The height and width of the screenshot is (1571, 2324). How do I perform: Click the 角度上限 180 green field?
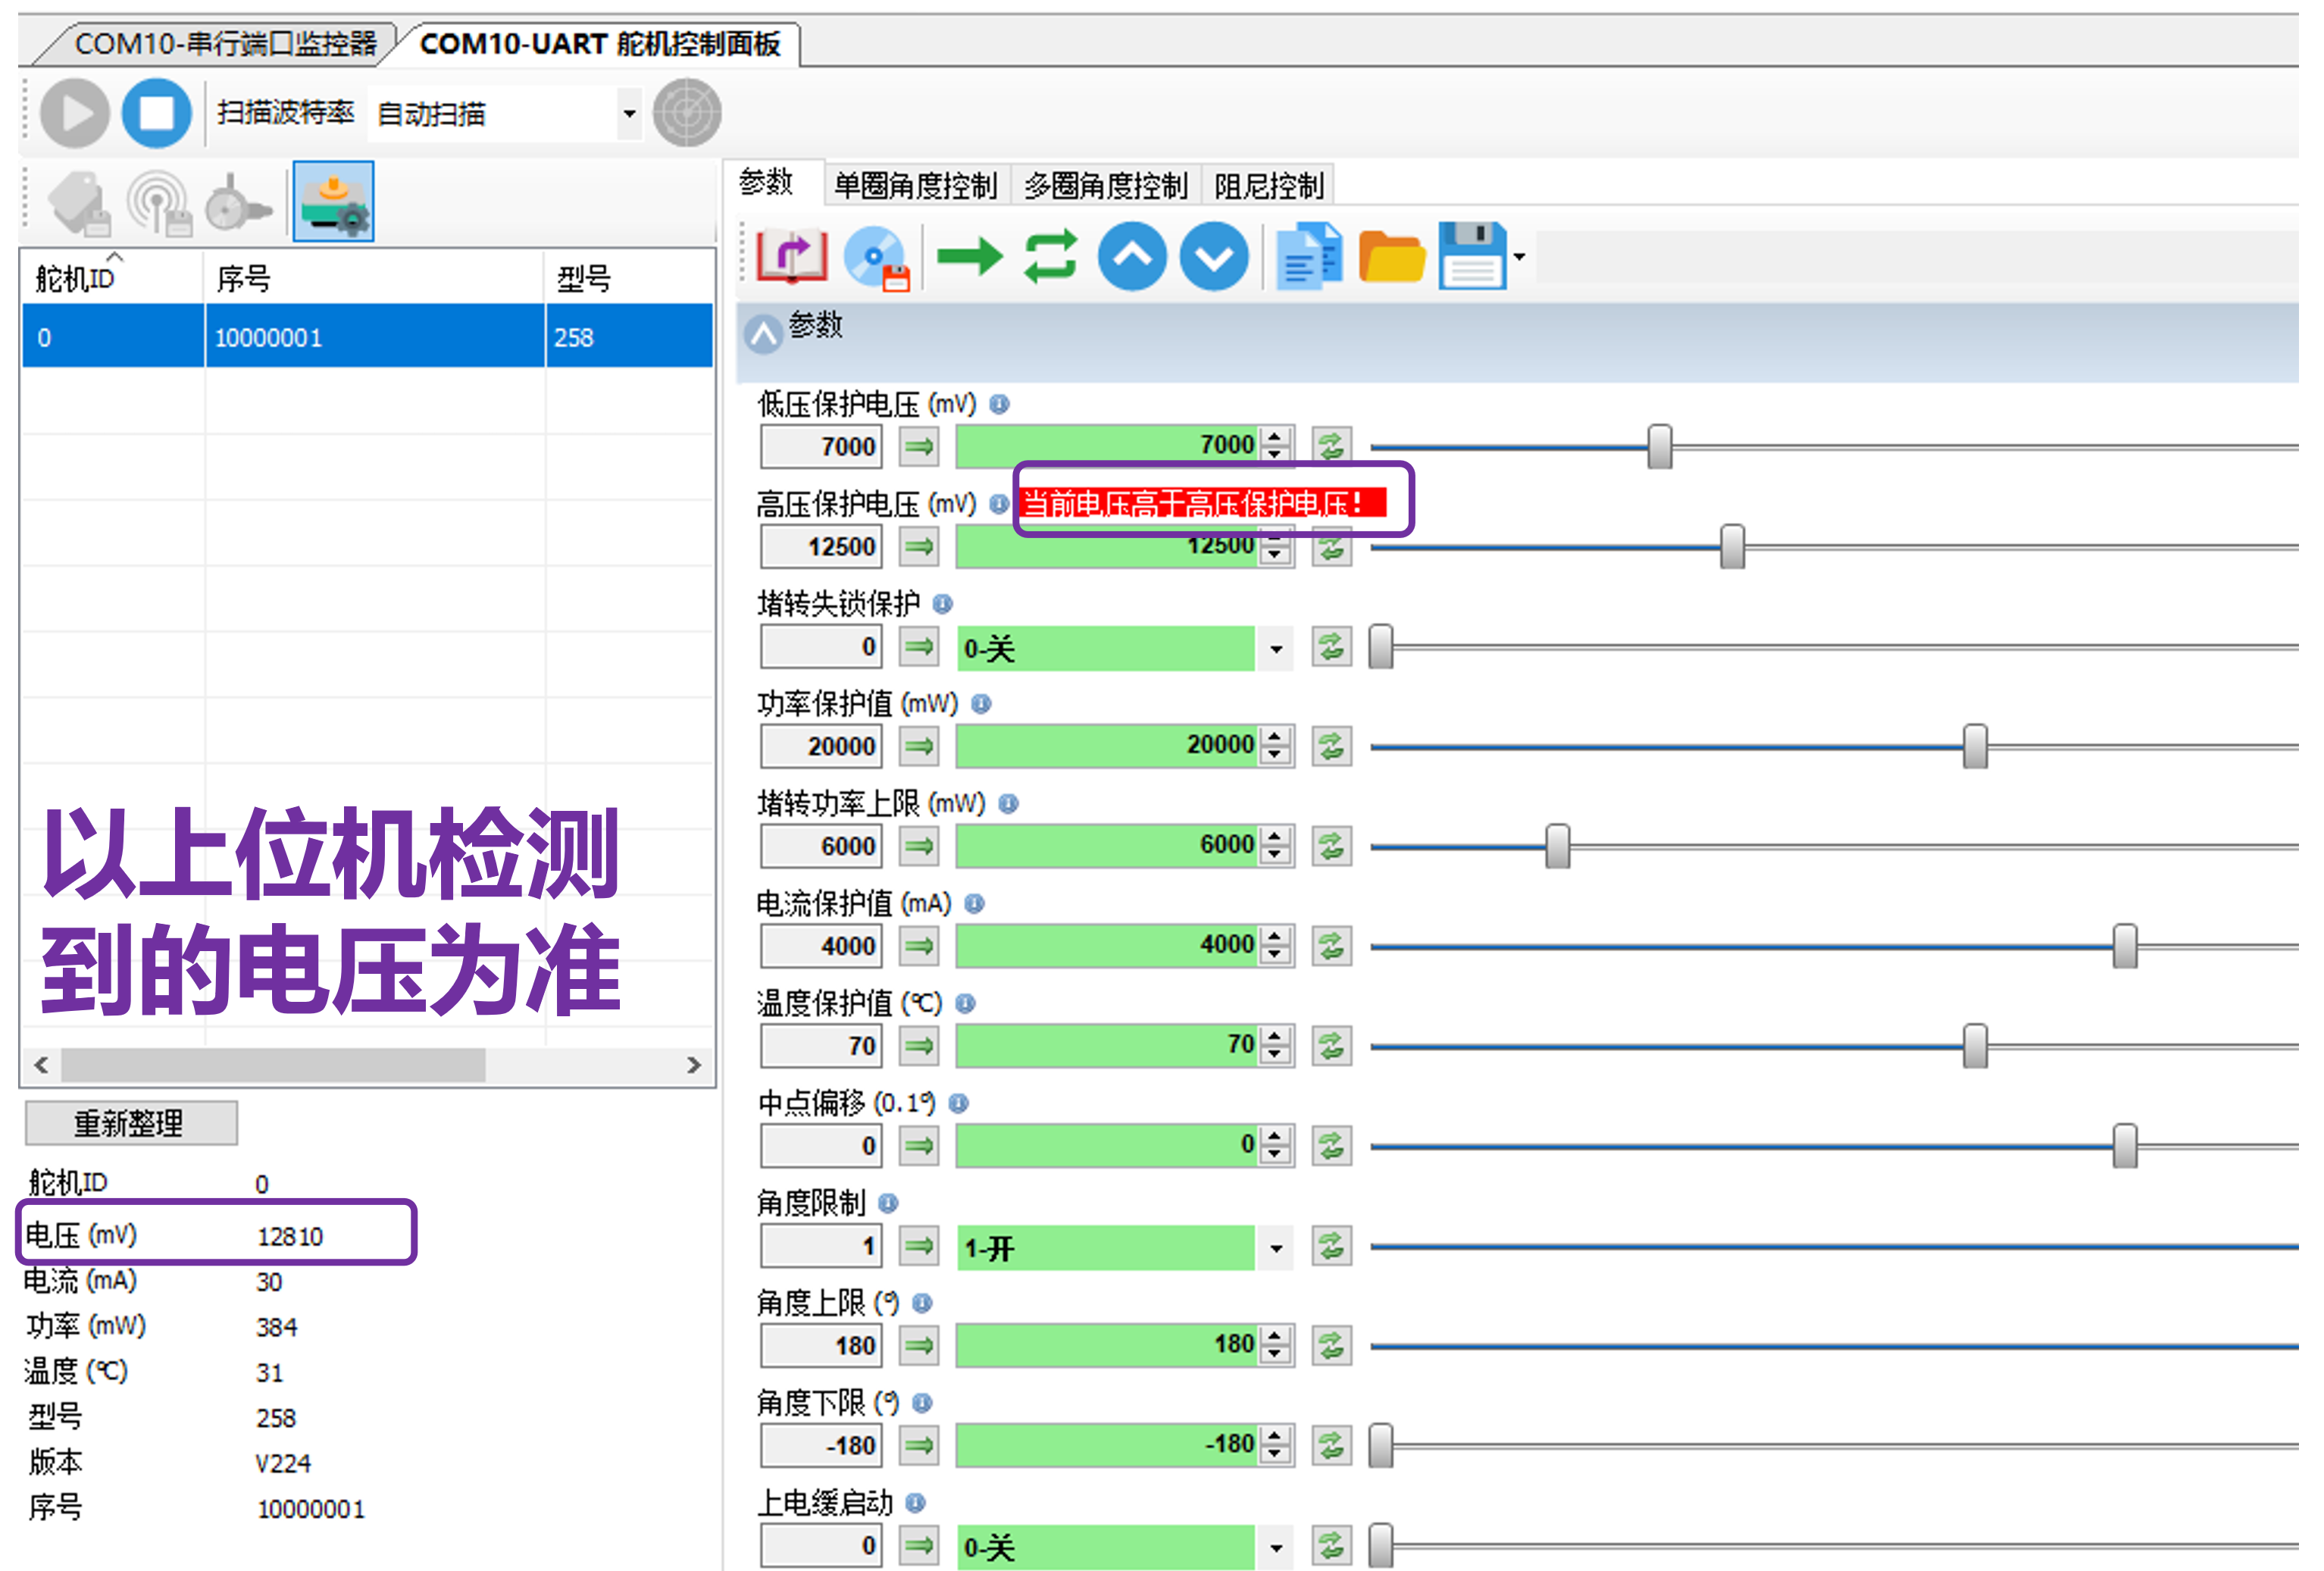(x=1108, y=1346)
